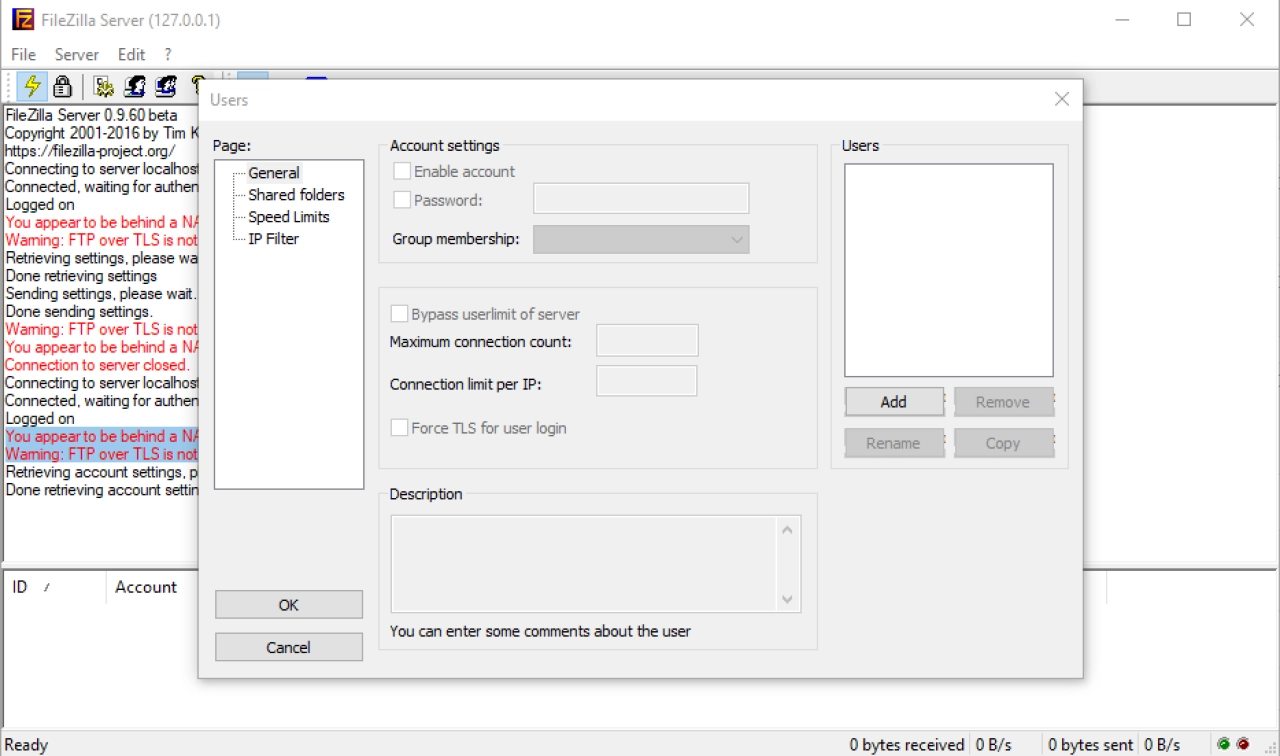Screen dimensions: 1280x756
Task: Click the empty Users list box
Action: tap(949, 270)
